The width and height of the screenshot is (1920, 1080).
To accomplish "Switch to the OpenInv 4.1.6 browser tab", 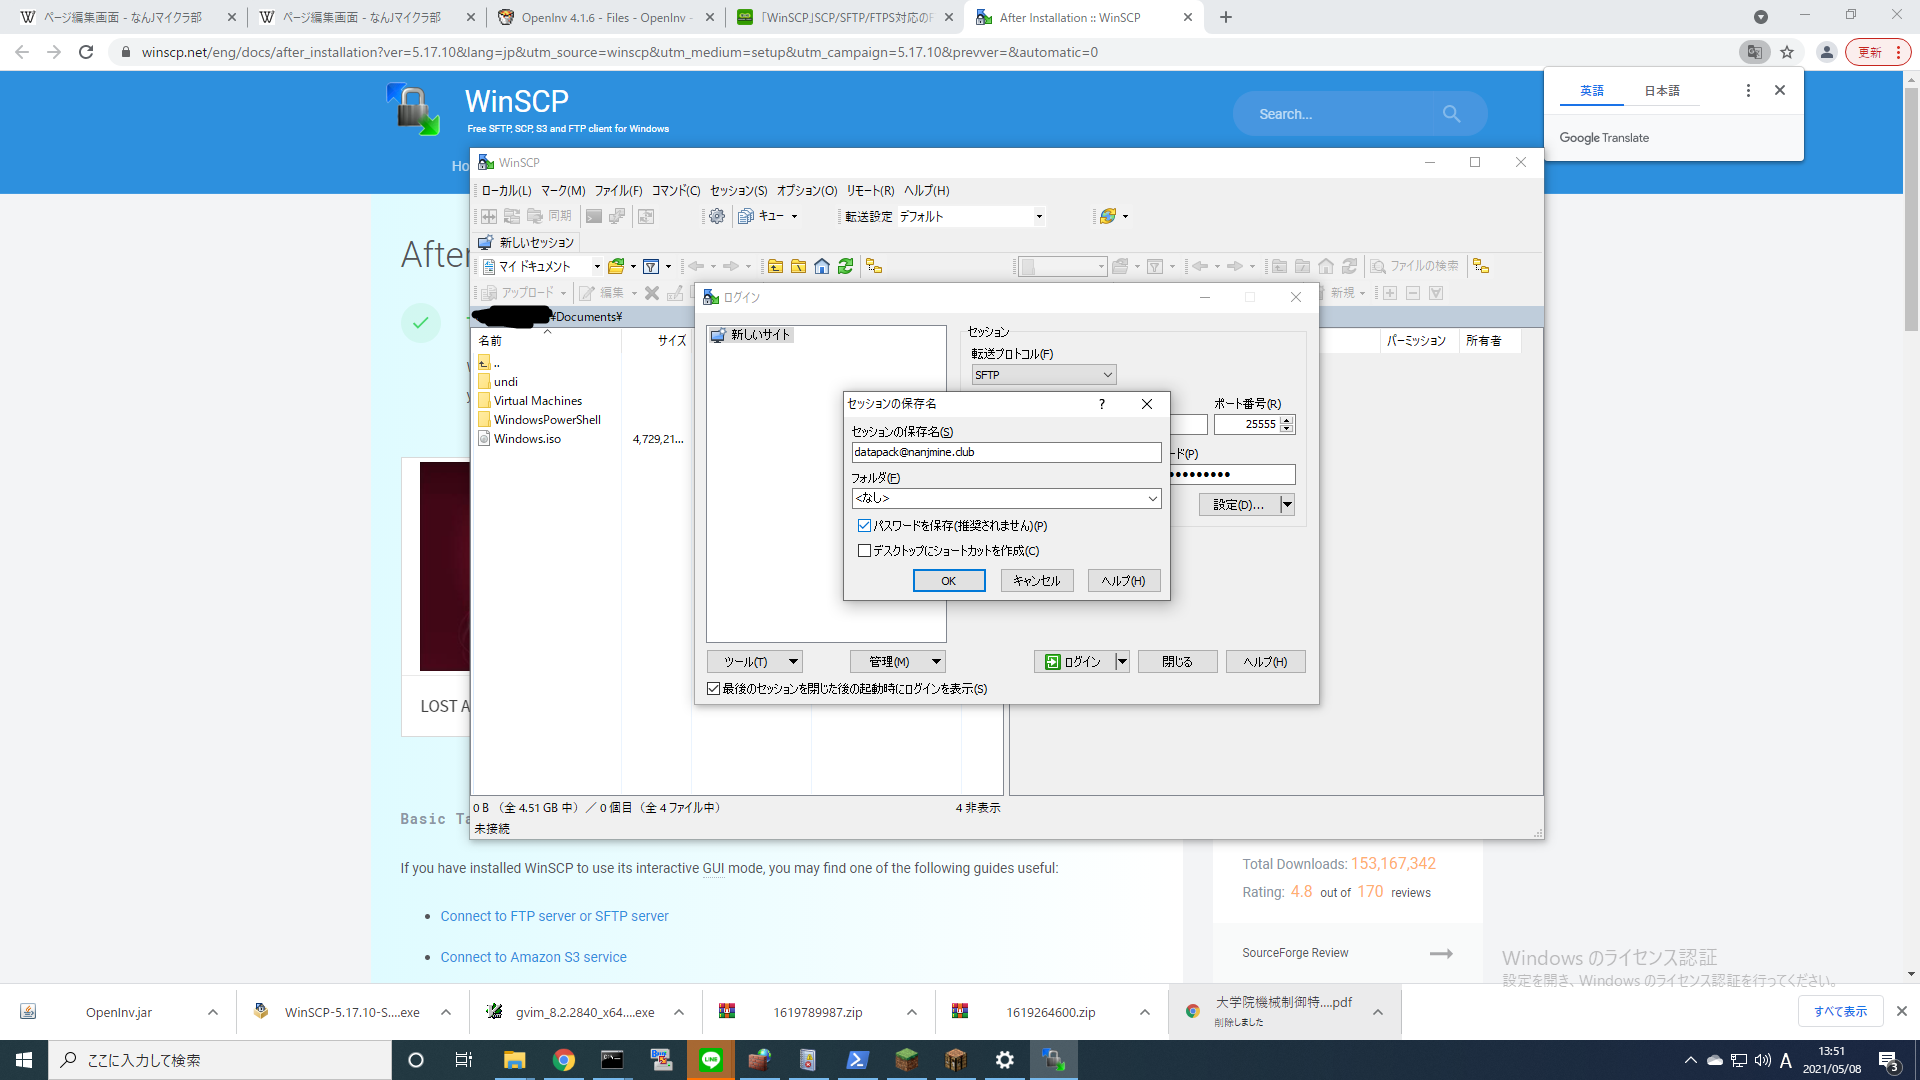I will point(606,18).
